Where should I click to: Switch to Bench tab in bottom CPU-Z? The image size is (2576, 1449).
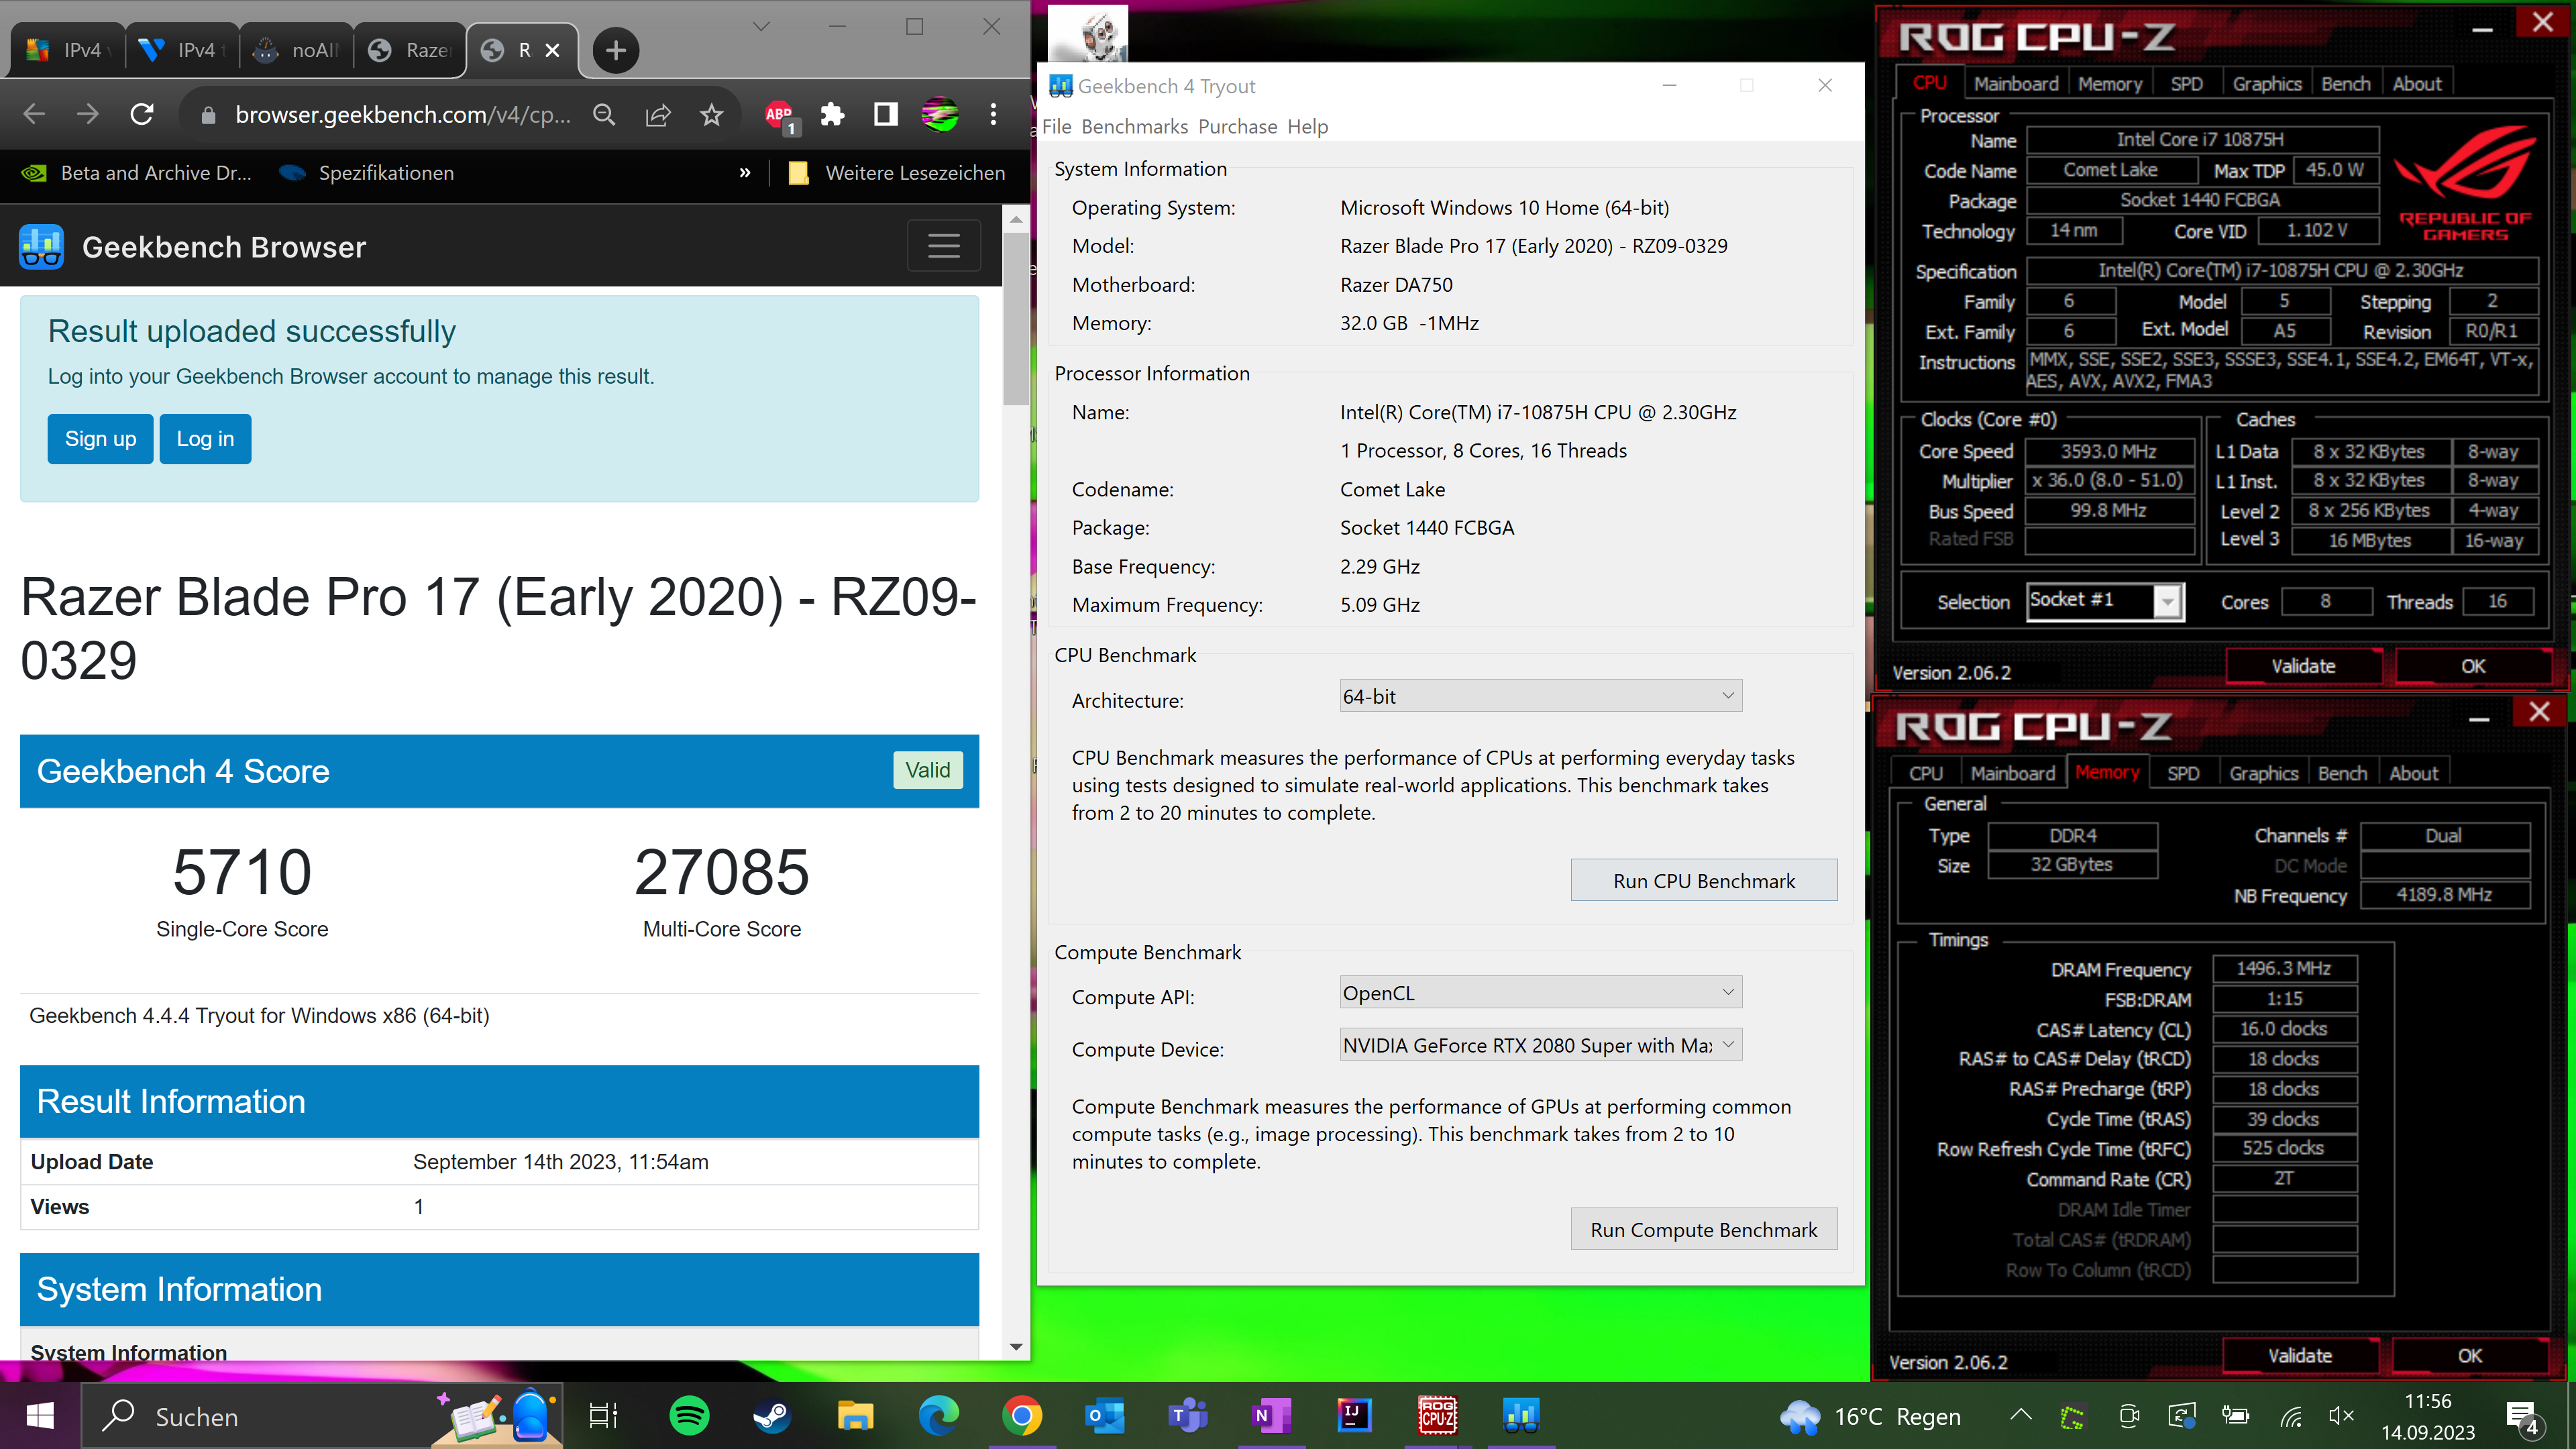pyautogui.click(x=2342, y=774)
